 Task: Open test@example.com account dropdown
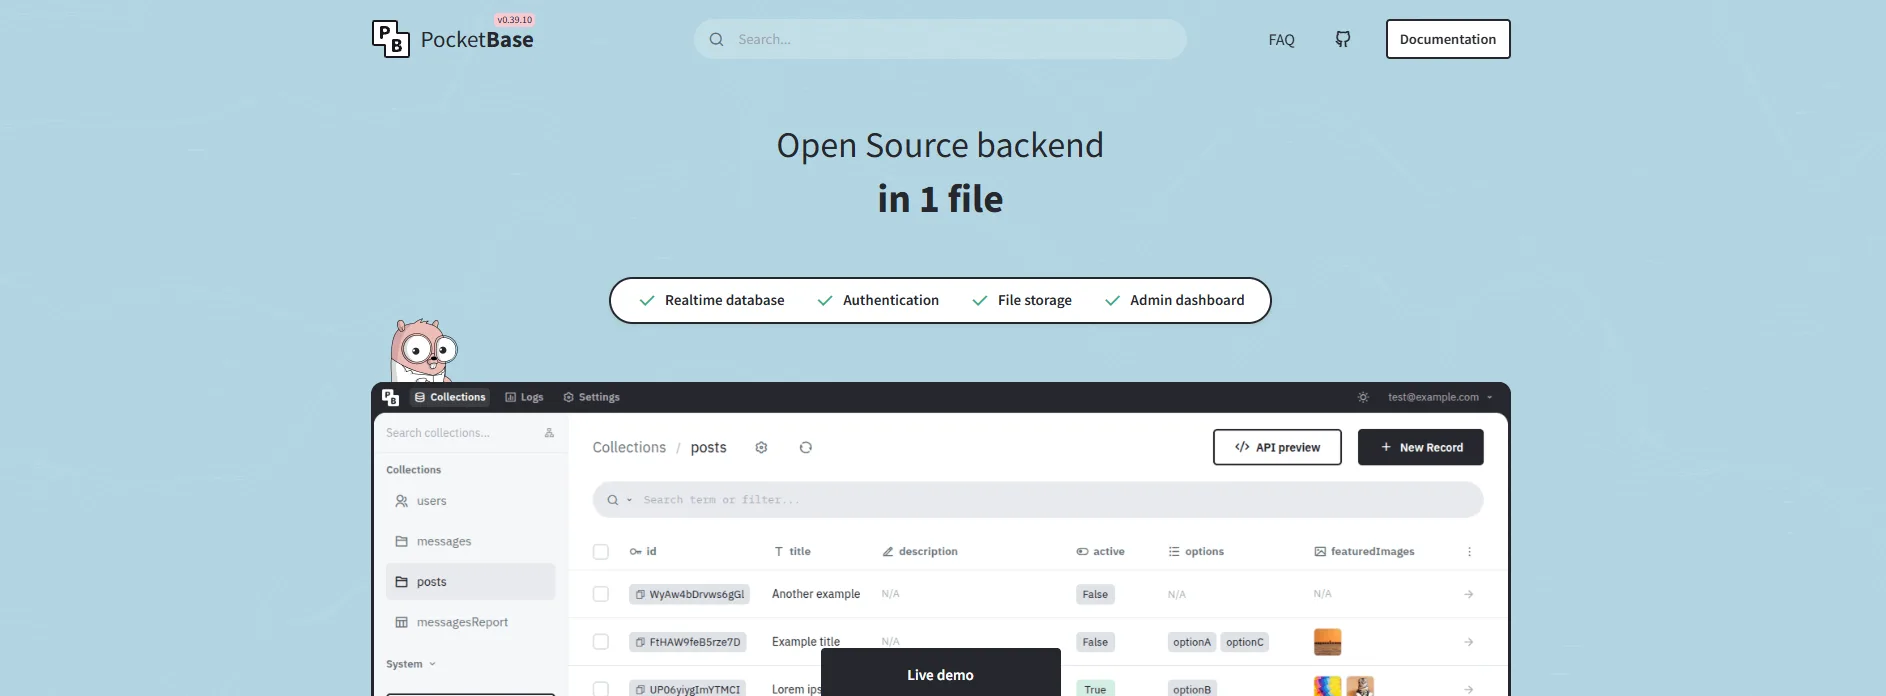[1440, 397]
